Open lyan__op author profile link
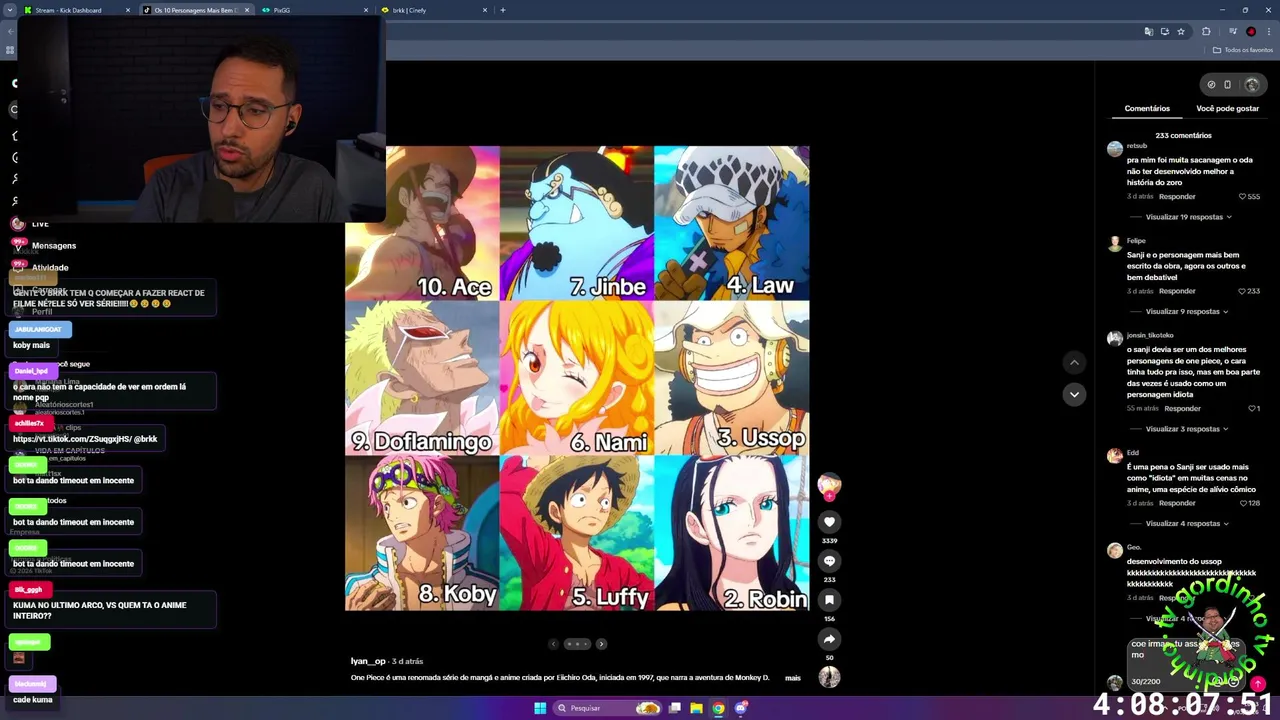 click(368, 661)
